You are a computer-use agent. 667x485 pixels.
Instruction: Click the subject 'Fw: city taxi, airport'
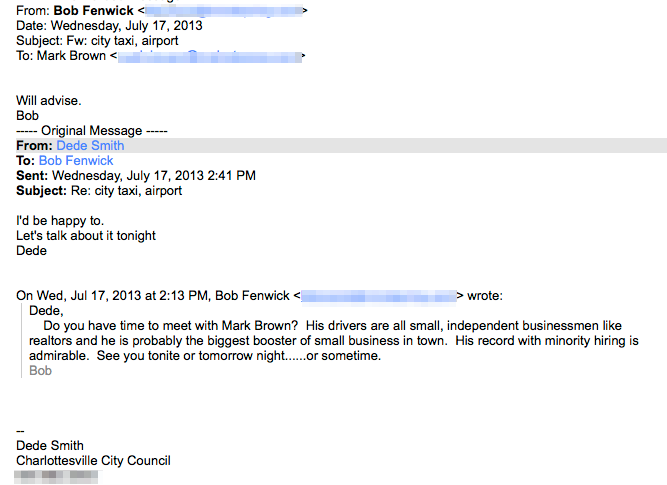123,40
